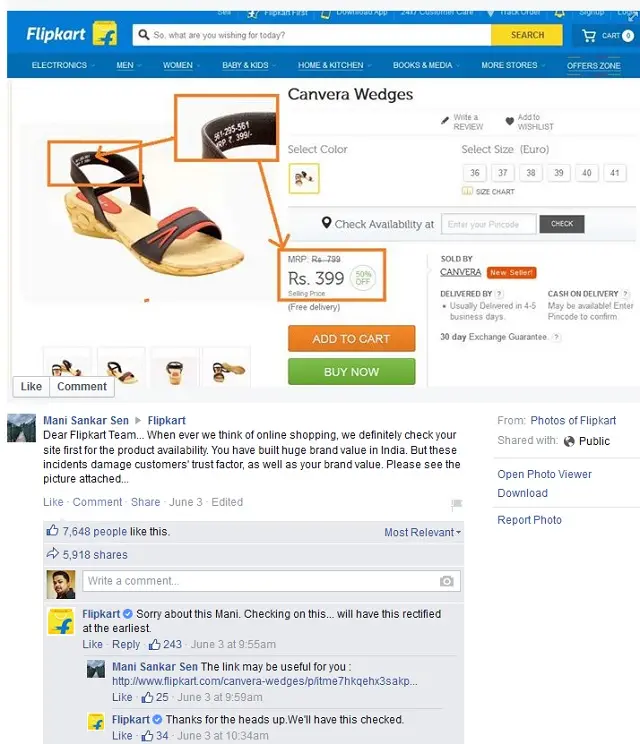Select the wedge color swatch
The image size is (640, 744).
[303, 178]
